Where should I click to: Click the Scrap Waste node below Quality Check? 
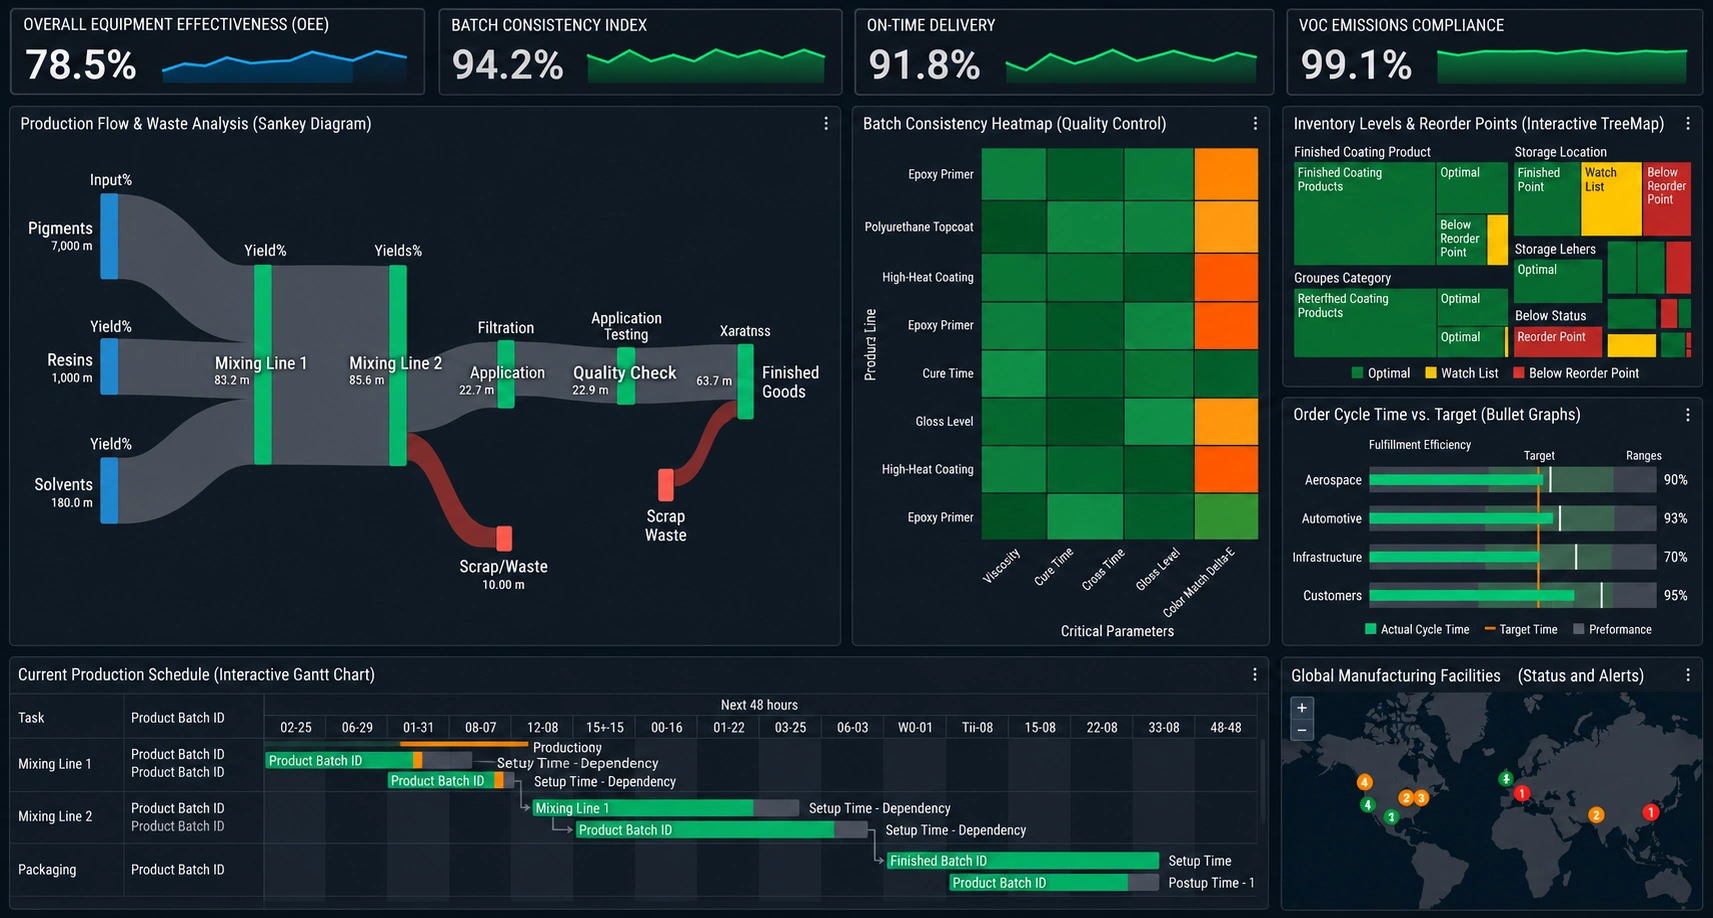(x=666, y=484)
